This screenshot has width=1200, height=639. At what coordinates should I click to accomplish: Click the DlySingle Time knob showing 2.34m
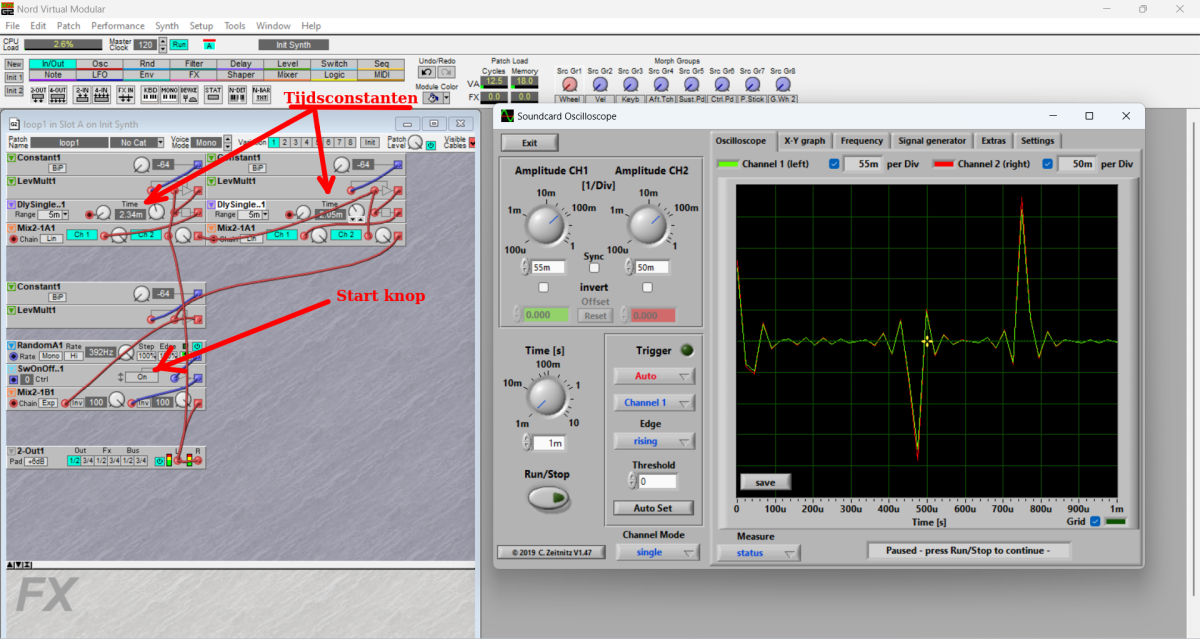click(156, 213)
